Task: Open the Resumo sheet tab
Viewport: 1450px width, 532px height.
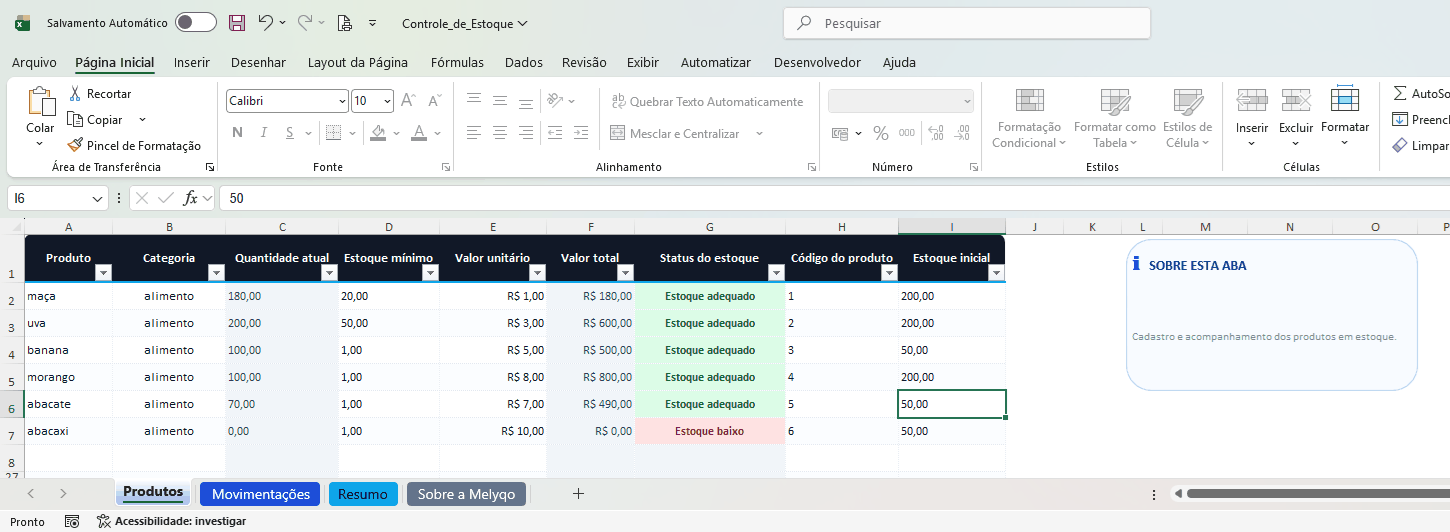Action: pyautogui.click(x=363, y=494)
